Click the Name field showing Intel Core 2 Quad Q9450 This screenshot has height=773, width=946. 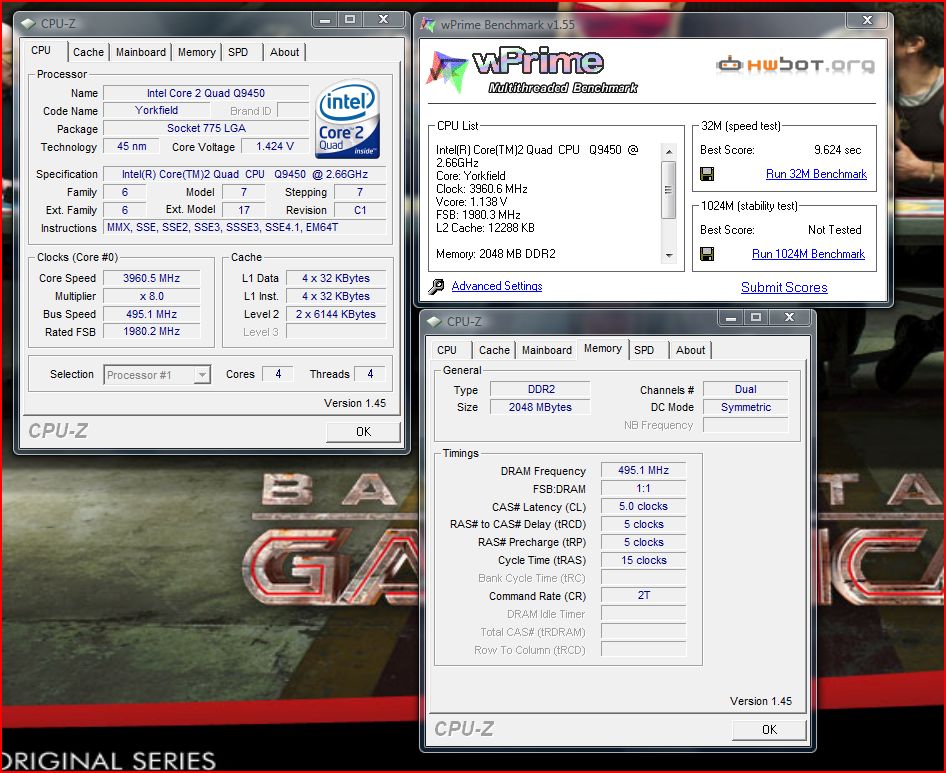(x=206, y=93)
